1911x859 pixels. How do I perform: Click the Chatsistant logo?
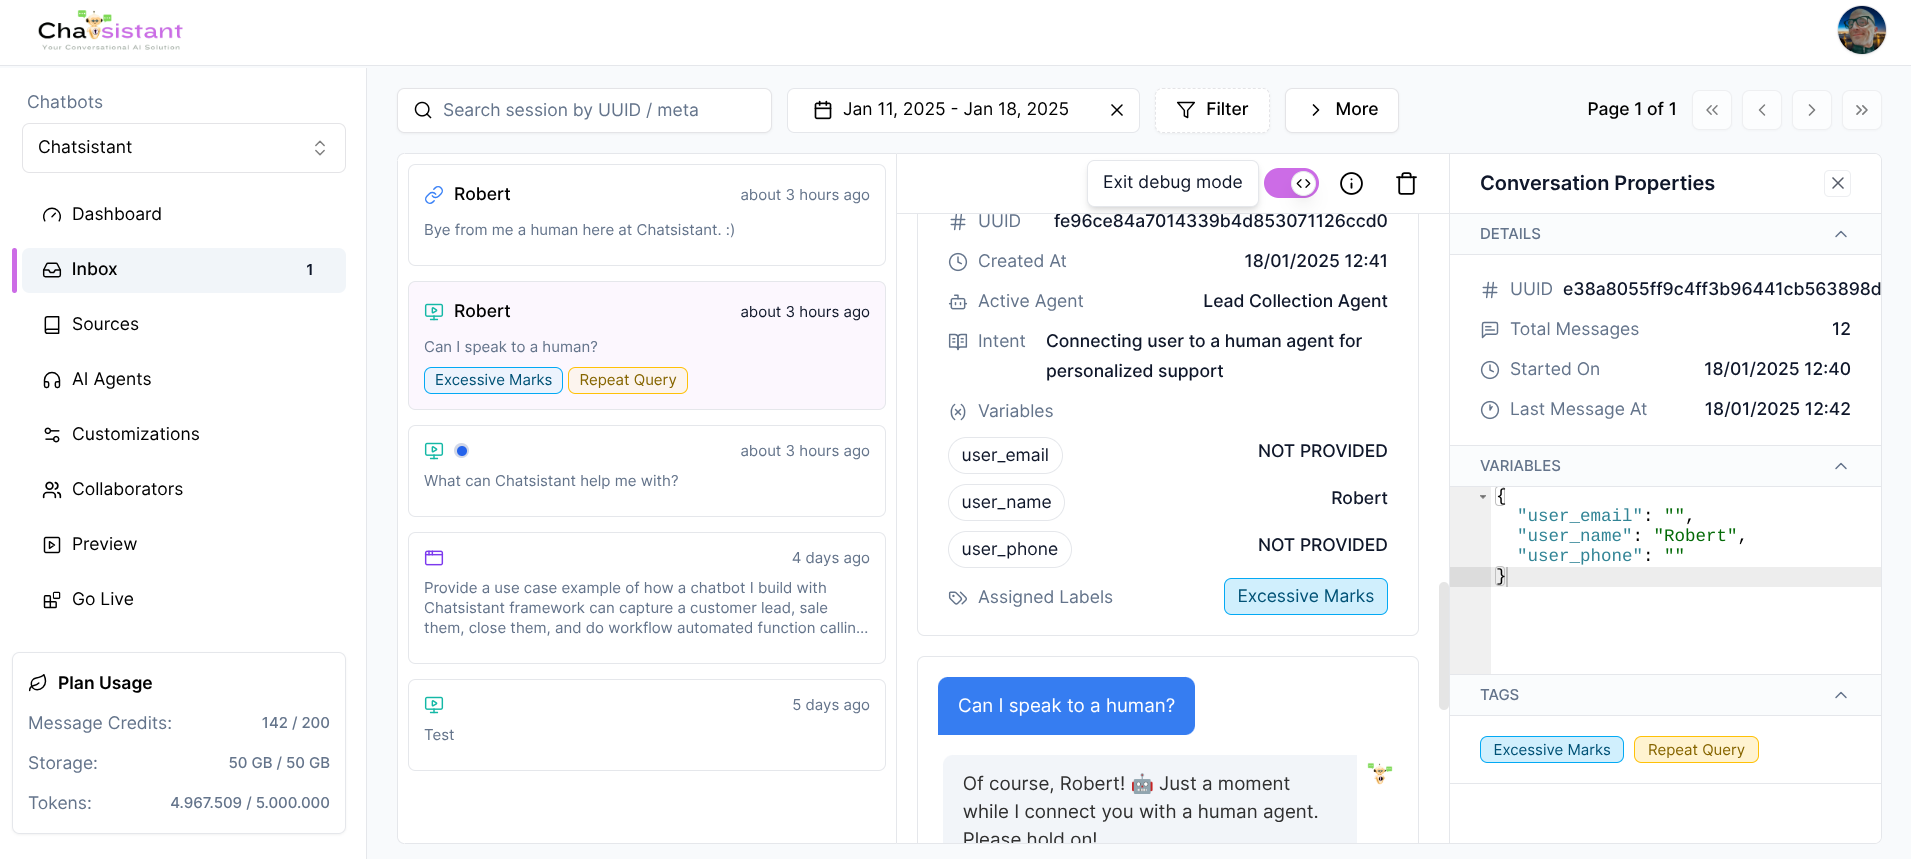pos(110,31)
